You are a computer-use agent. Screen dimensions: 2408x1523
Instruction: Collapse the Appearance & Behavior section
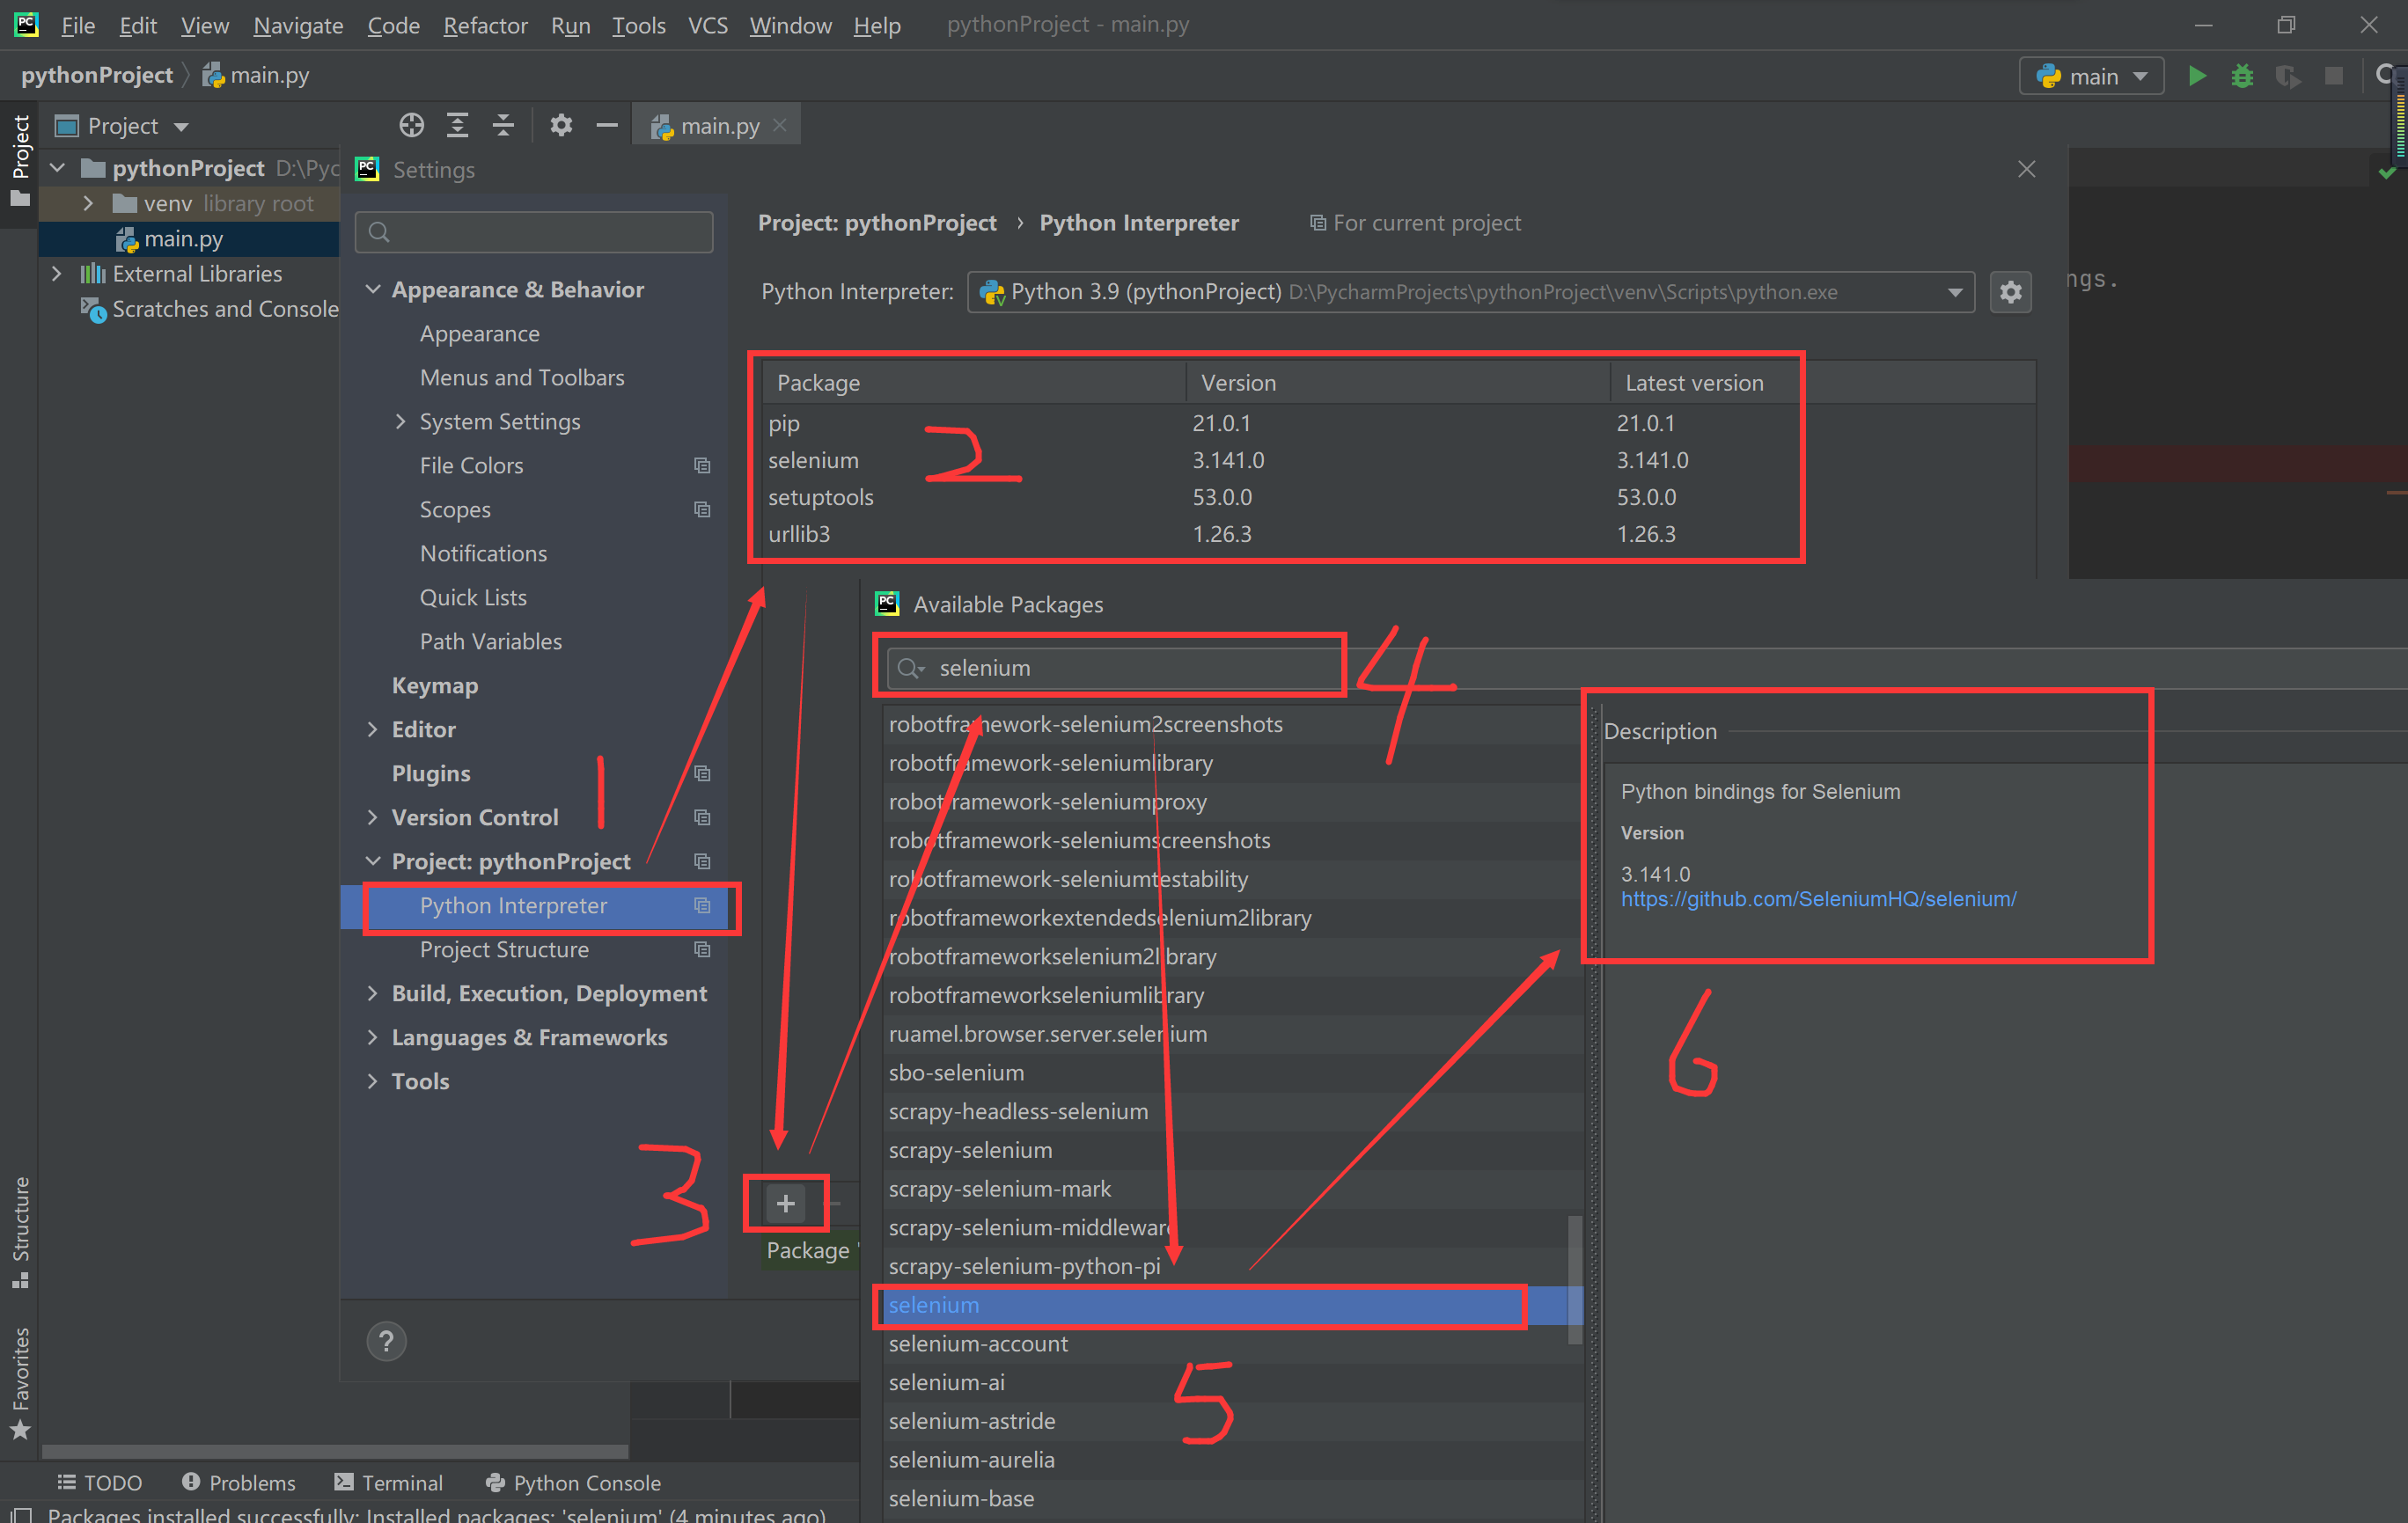click(373, 289)
